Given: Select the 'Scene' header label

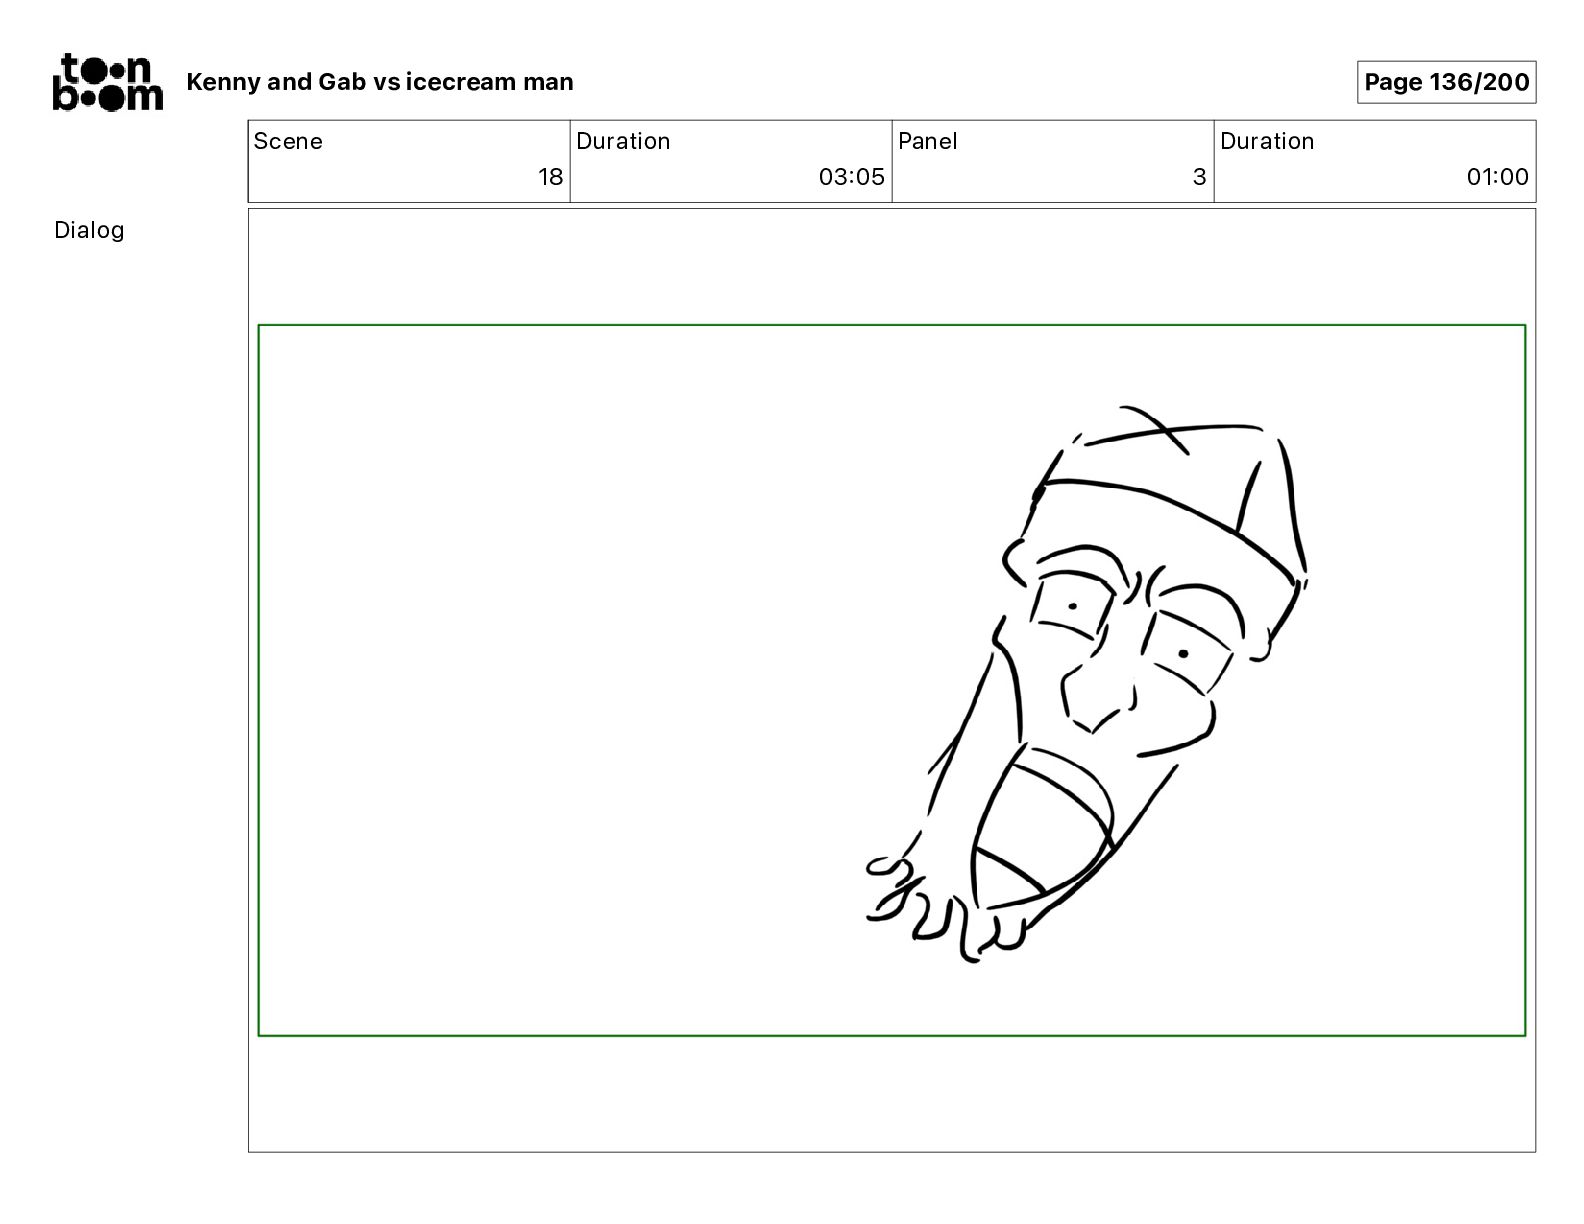Looking at the screenshot, I should [x=288, y=141].
